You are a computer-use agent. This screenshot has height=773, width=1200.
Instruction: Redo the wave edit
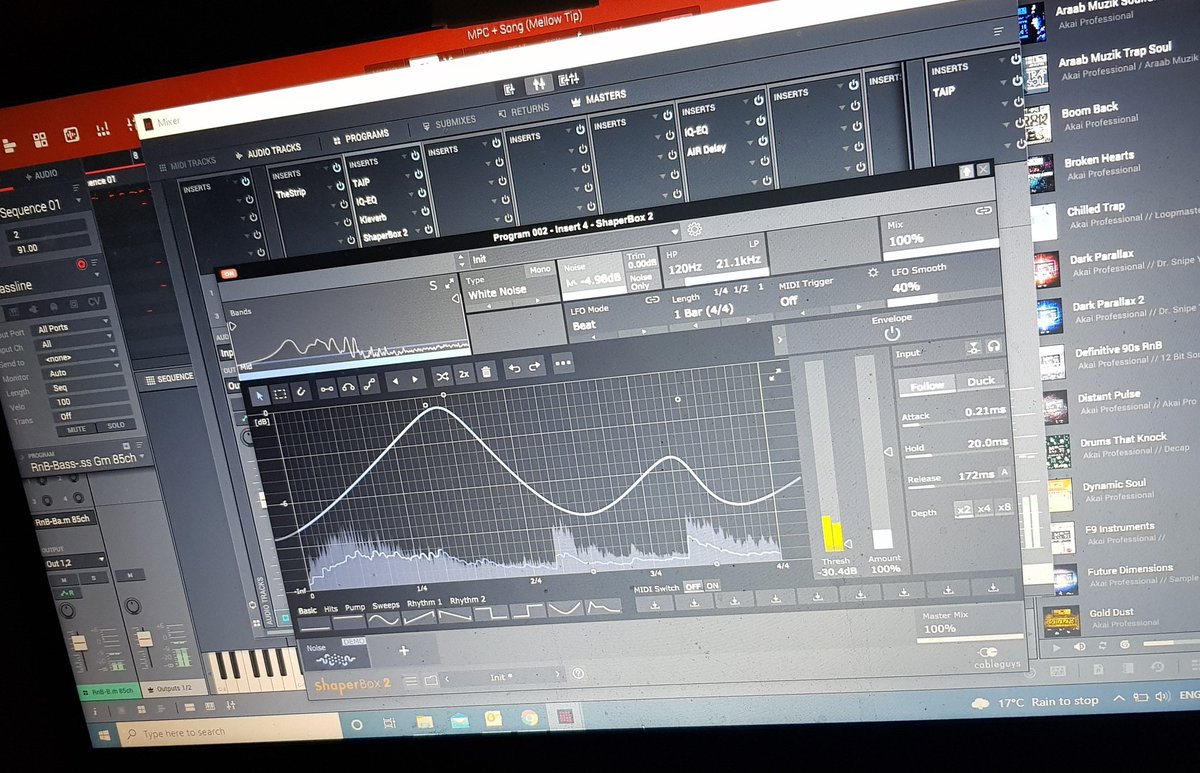tap(534, 366)
